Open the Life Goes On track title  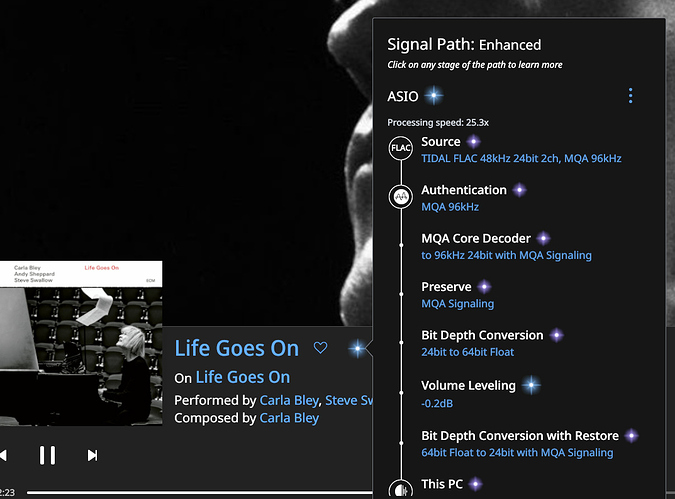pos(236,348)
